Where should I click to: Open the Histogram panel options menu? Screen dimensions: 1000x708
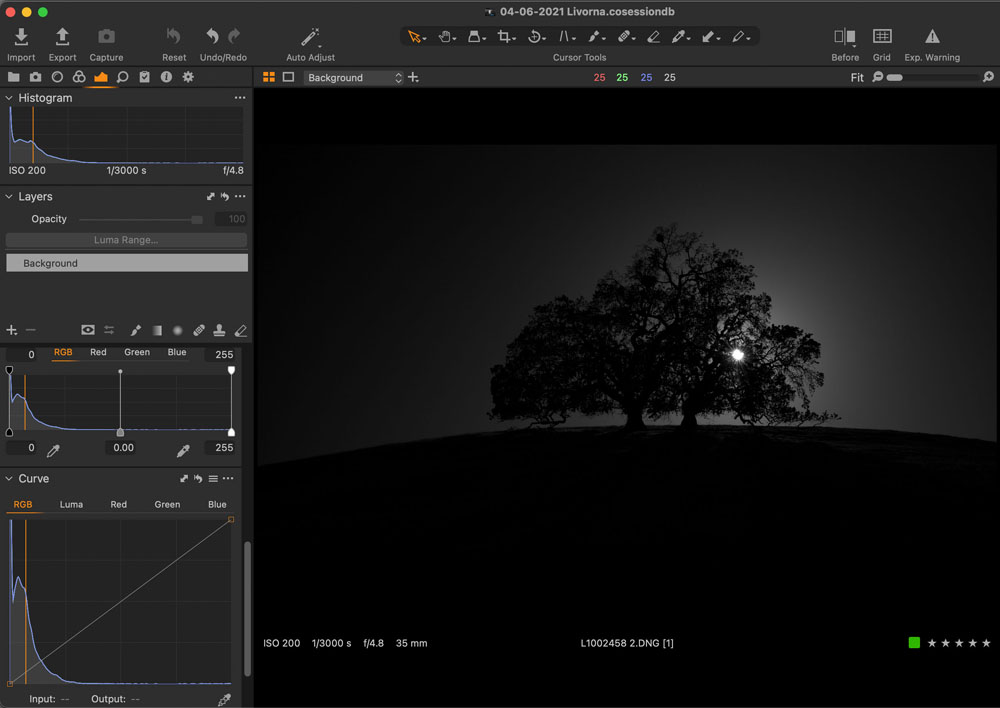(240, 98)
